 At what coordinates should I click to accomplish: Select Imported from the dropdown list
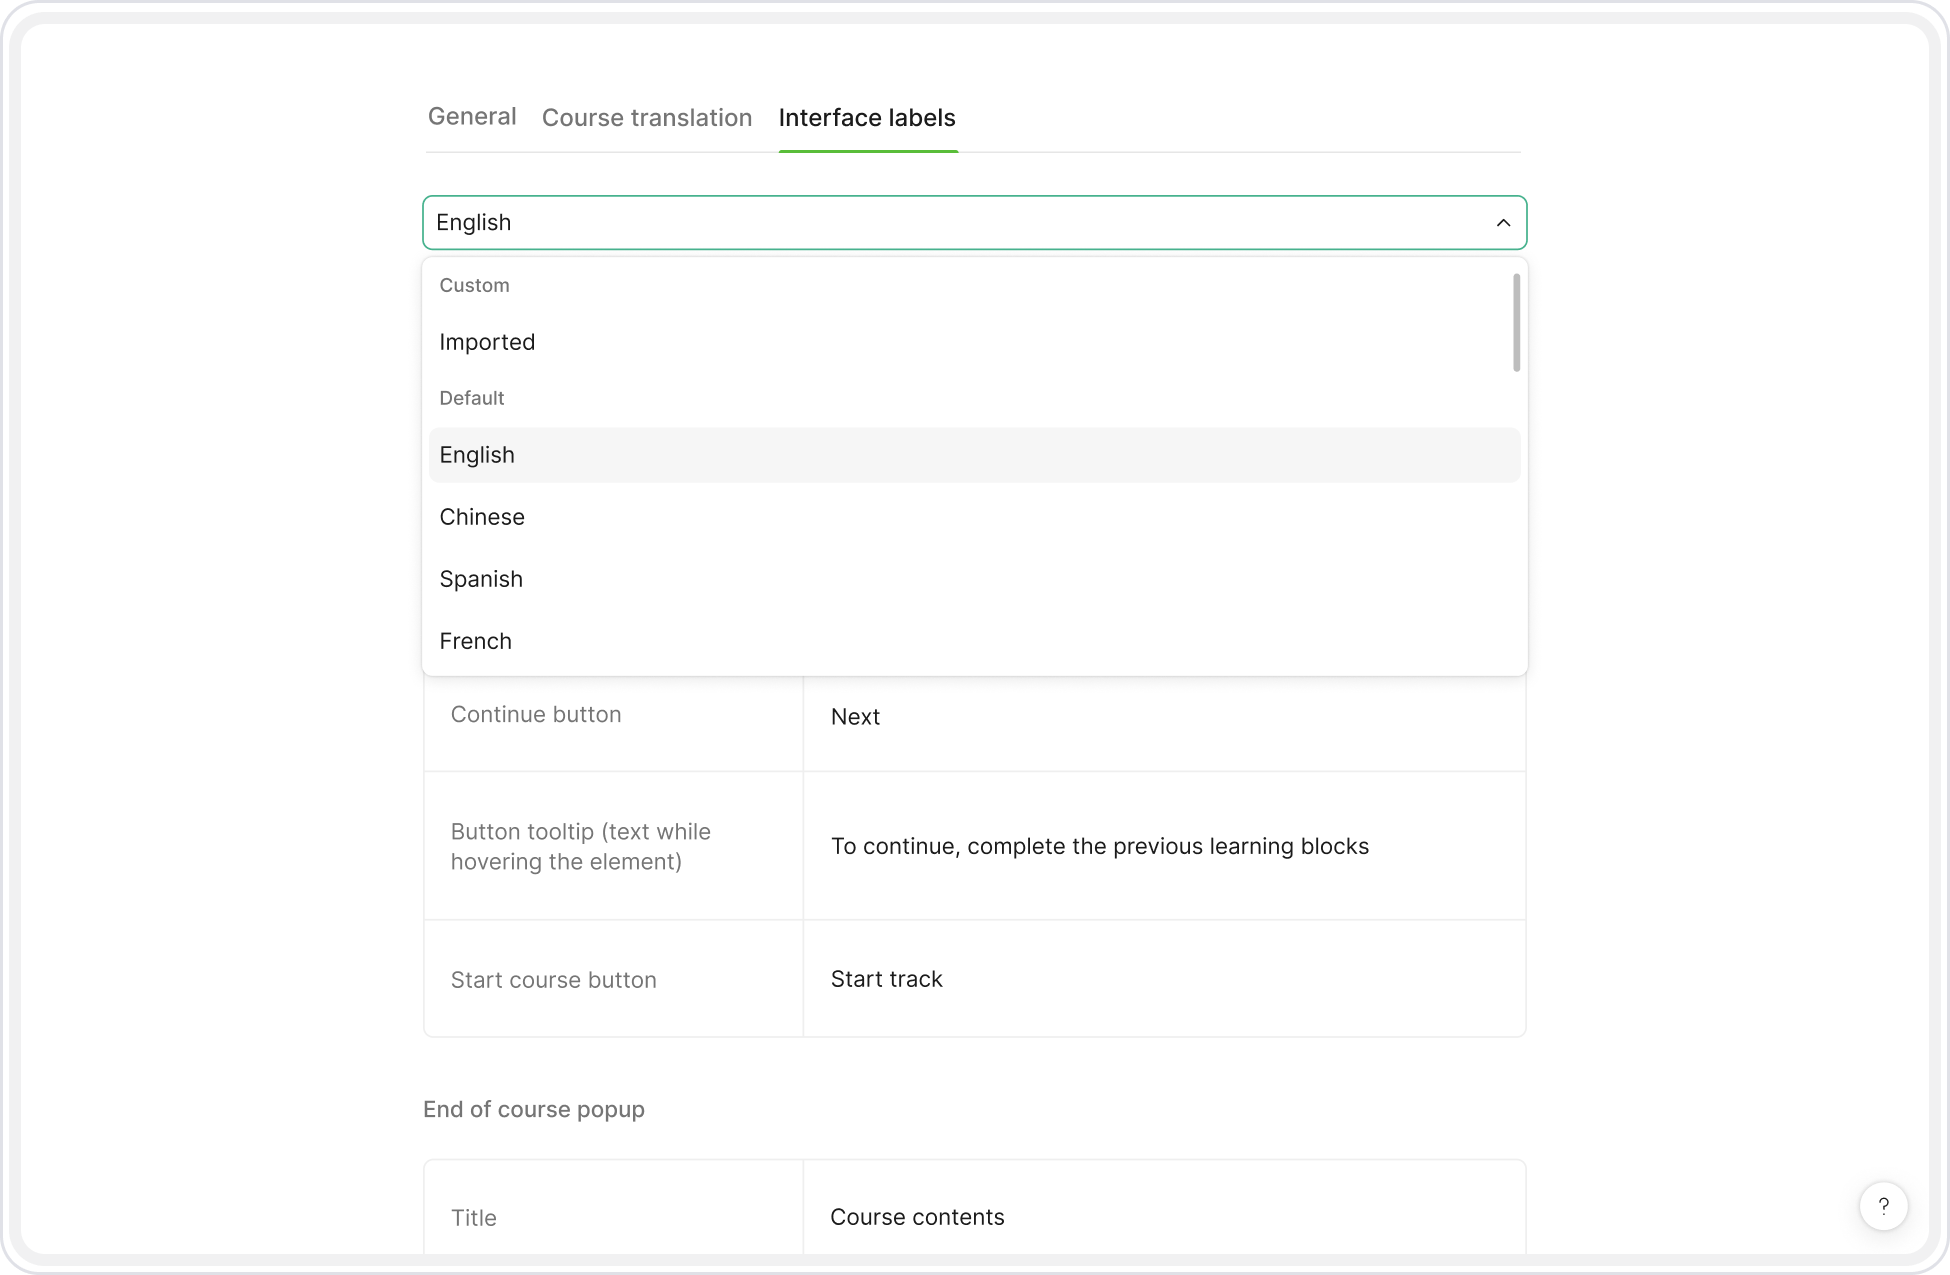pyautogui.click(x=487, y=342)
